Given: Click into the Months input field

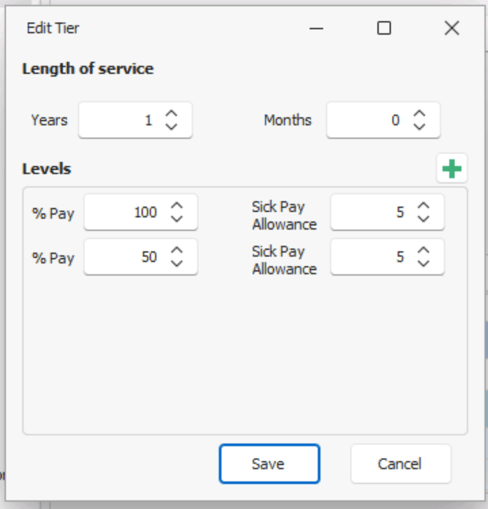Looking at the screenshot, I should (x=369, y=120).
